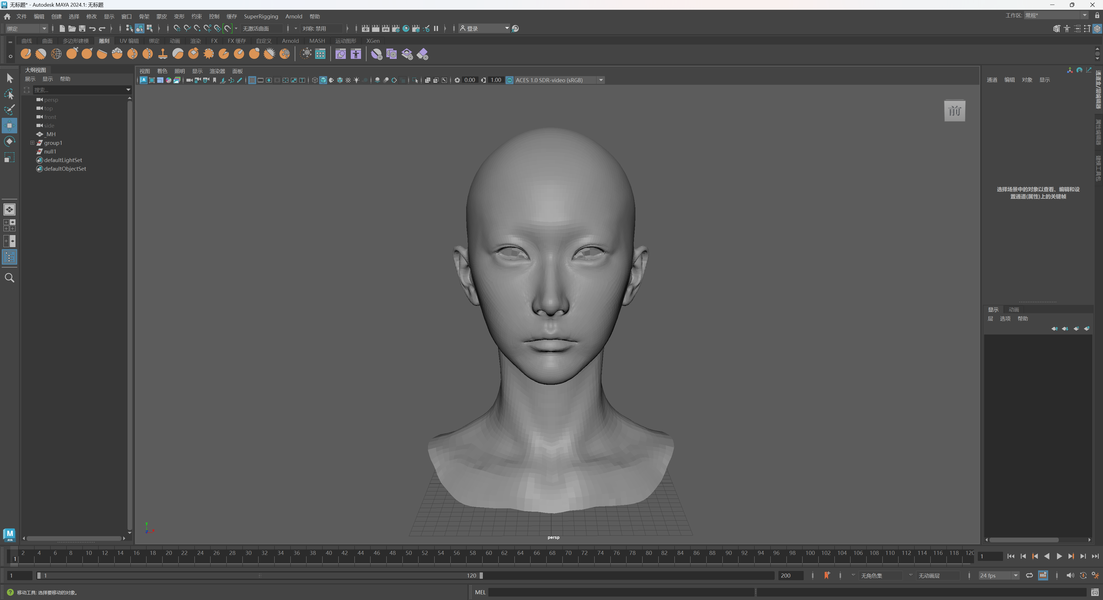Jump to end of playback range
1103x600 pixels.
pyautogui.click(x=1095, y=556)
